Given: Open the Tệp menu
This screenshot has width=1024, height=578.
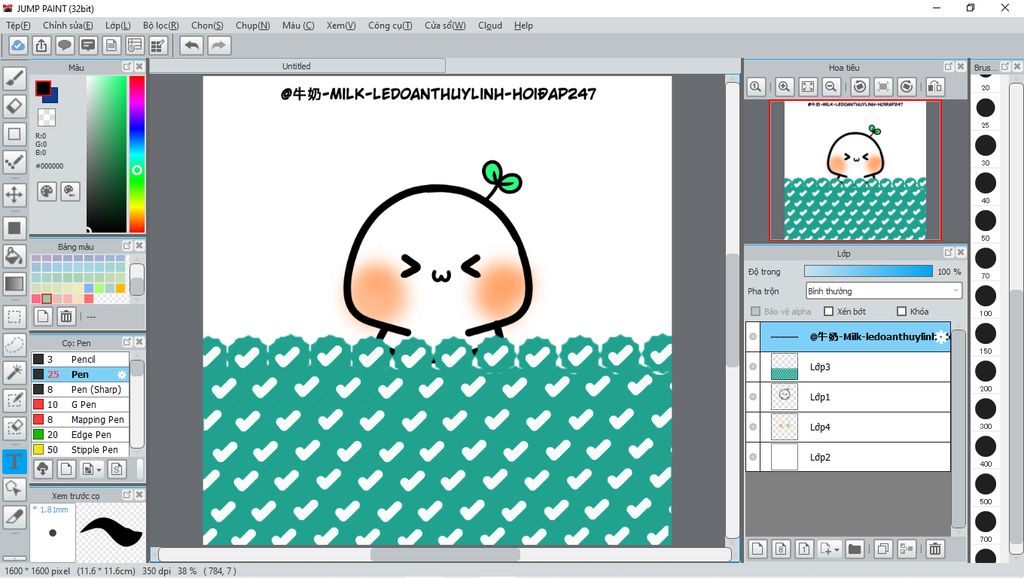Looking at the screenshot, I should [x=18, y=25].
